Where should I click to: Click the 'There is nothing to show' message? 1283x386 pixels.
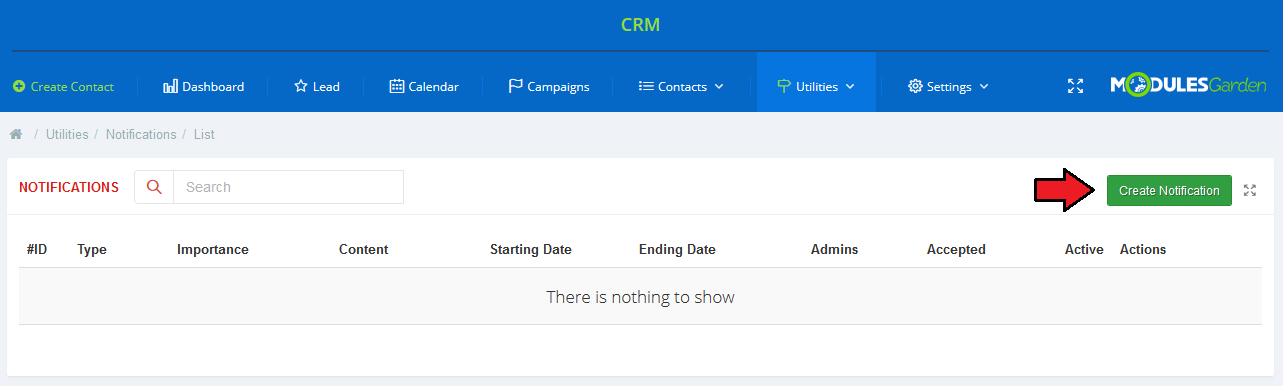(641, 297)
